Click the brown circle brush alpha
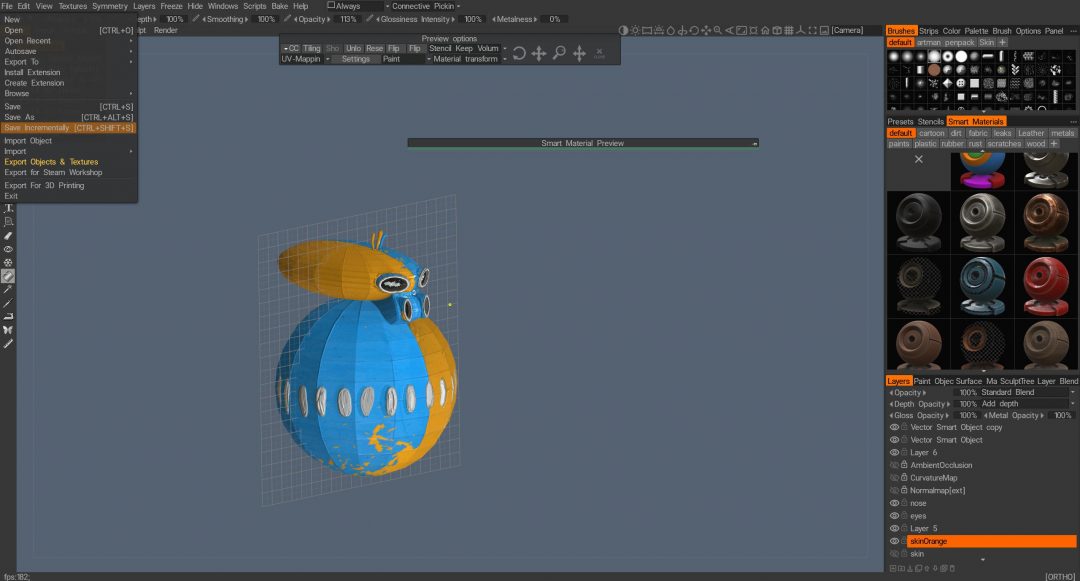 click(934, 70)
